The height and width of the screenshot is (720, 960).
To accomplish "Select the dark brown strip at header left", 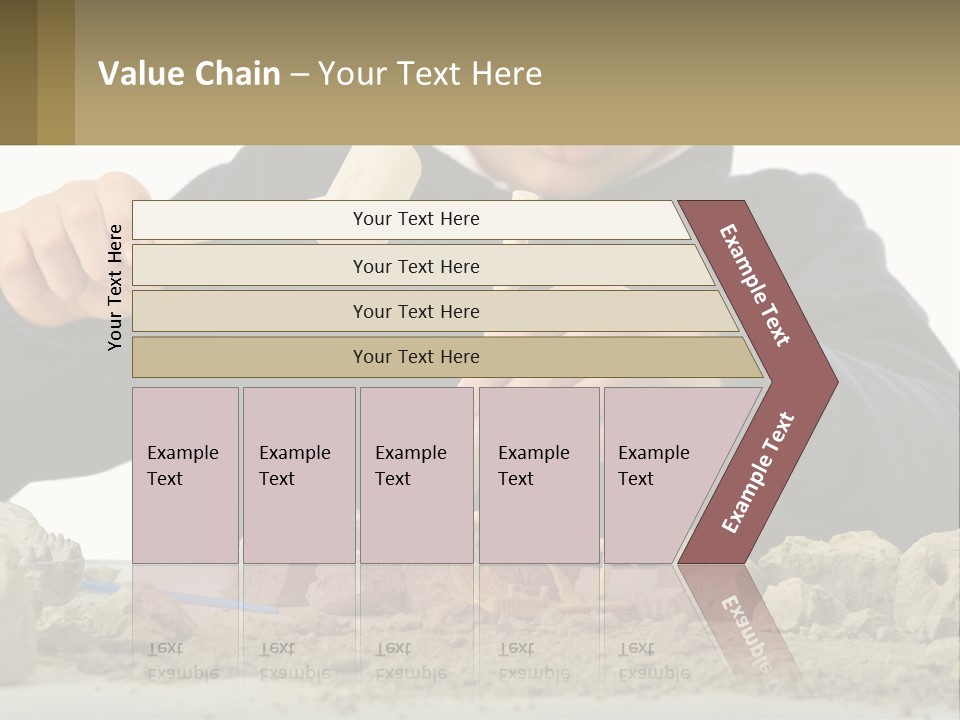I will click(x=18, y=72).
